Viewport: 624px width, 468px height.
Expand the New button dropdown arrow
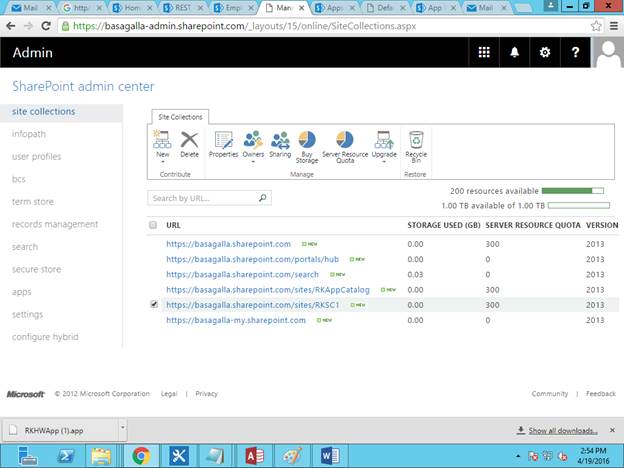click(x=162, y=162)
